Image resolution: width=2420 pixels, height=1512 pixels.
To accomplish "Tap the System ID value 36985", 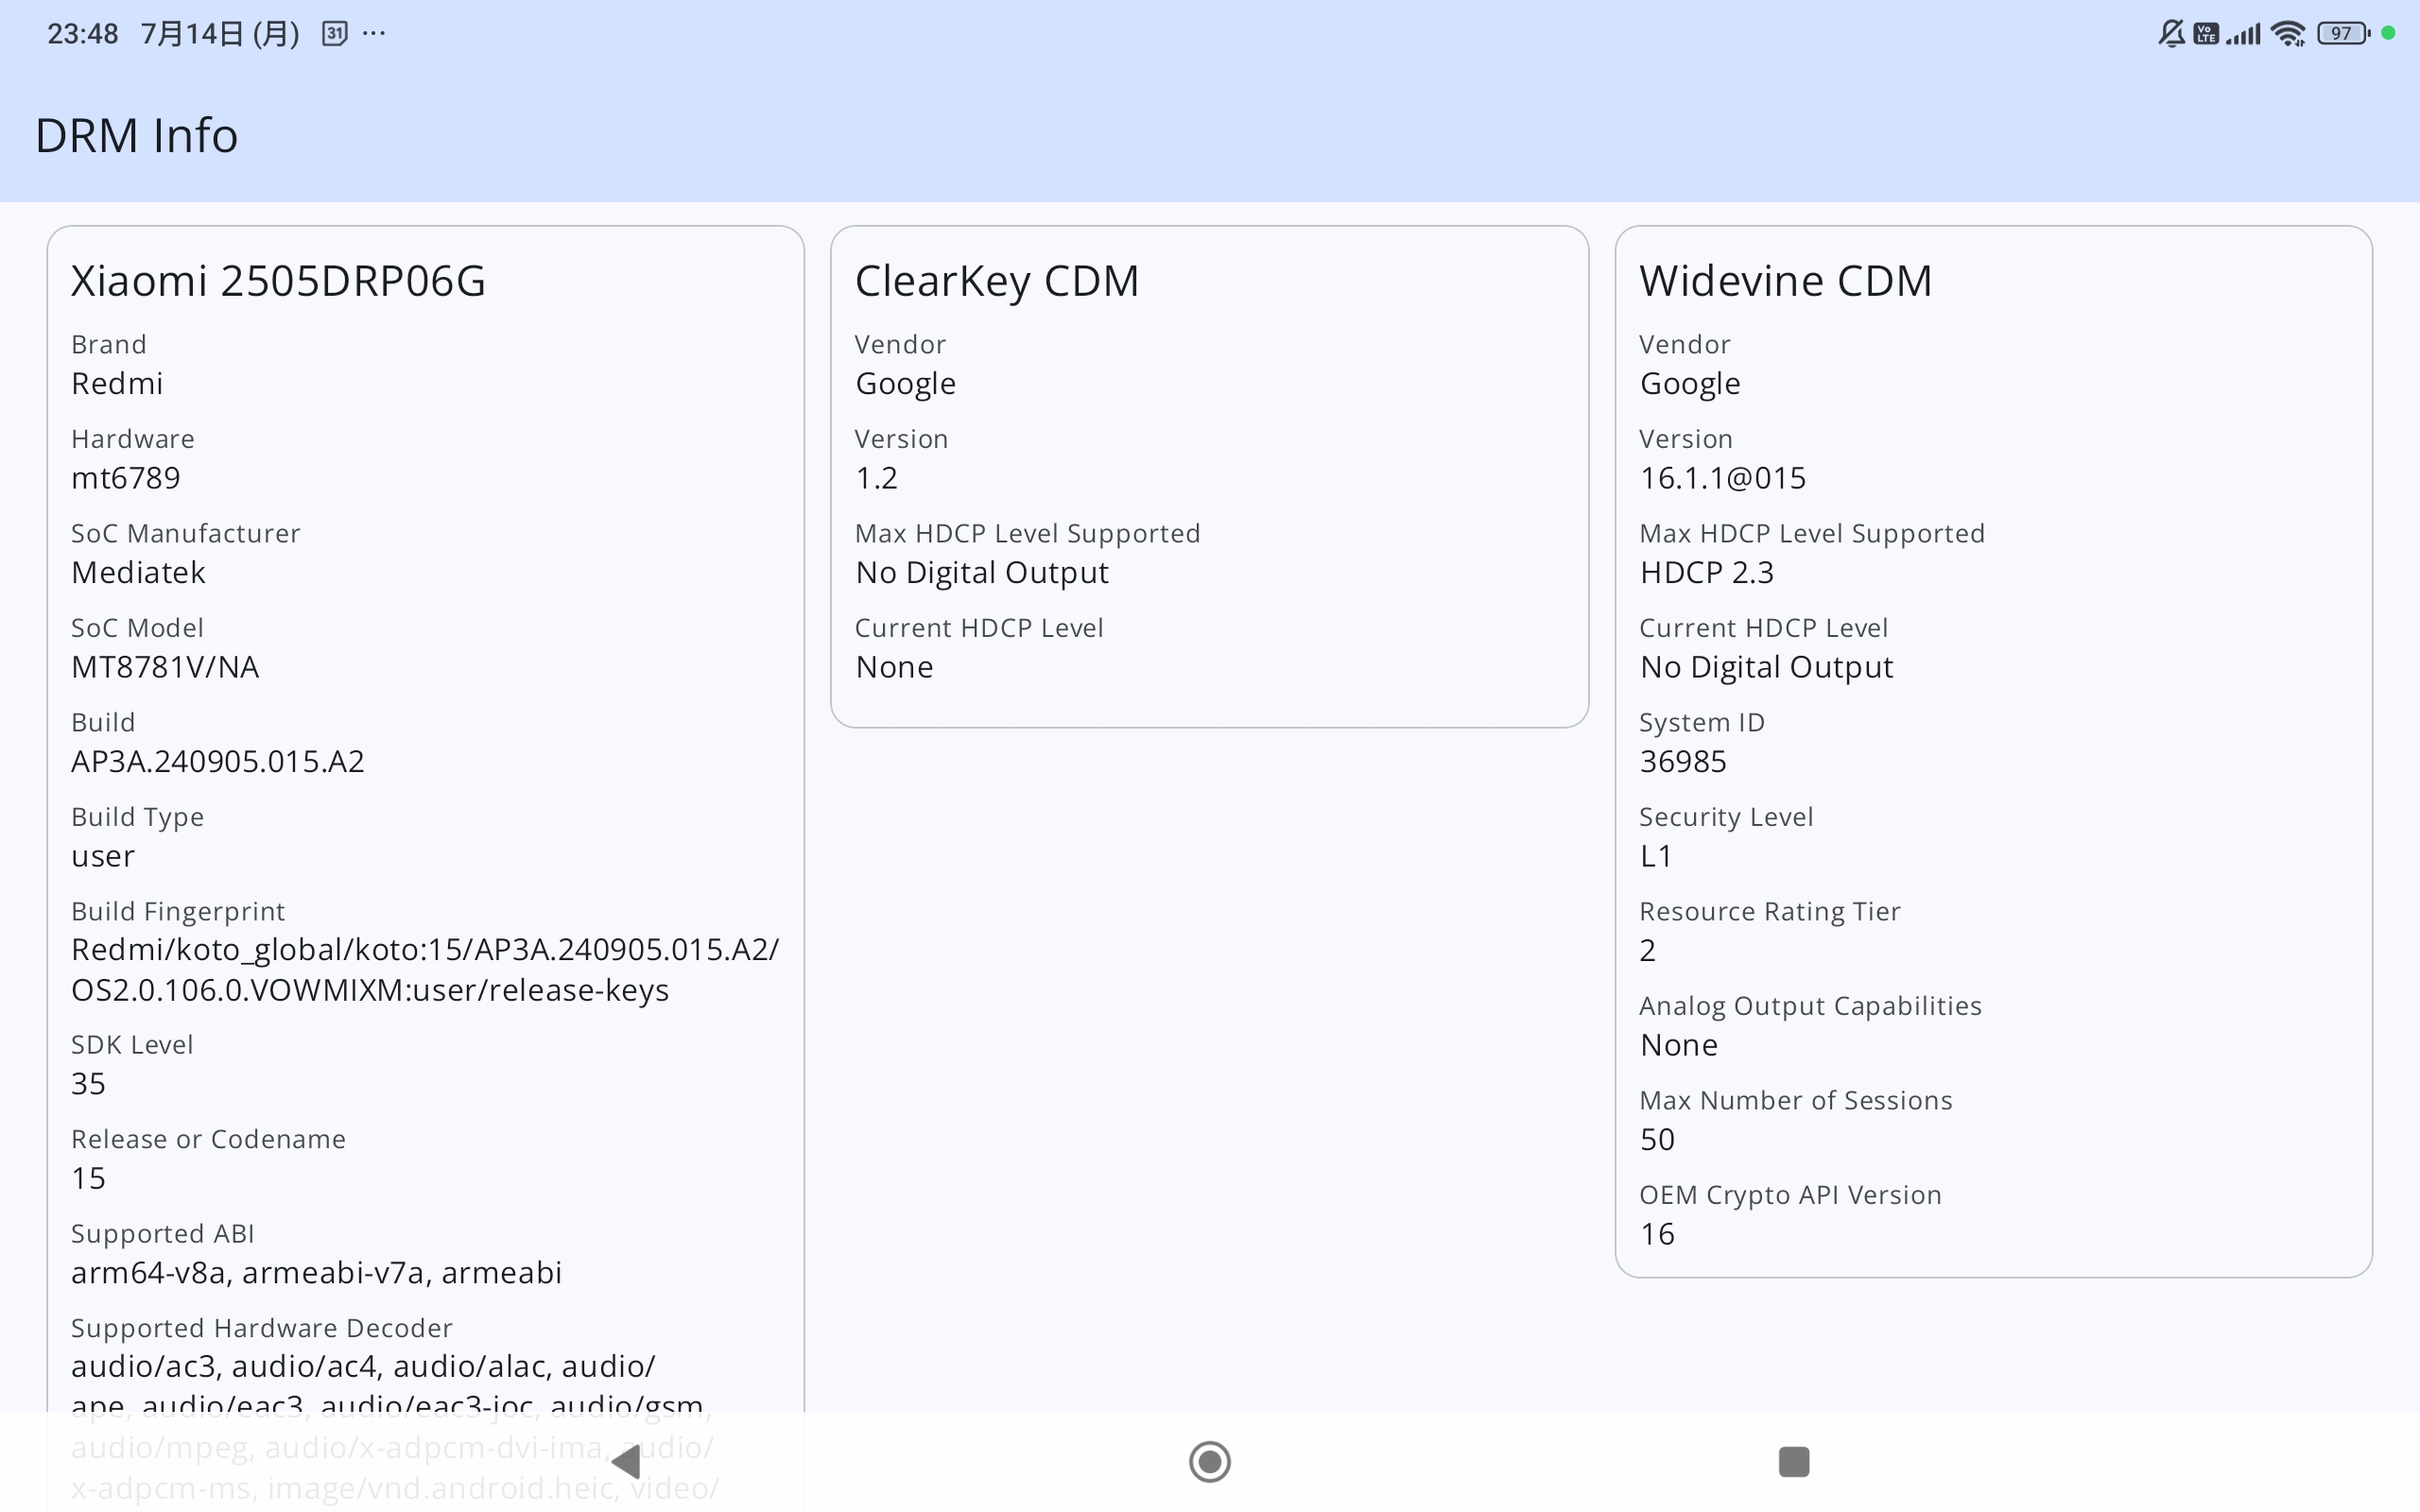I will click(x=1683, y=761).
